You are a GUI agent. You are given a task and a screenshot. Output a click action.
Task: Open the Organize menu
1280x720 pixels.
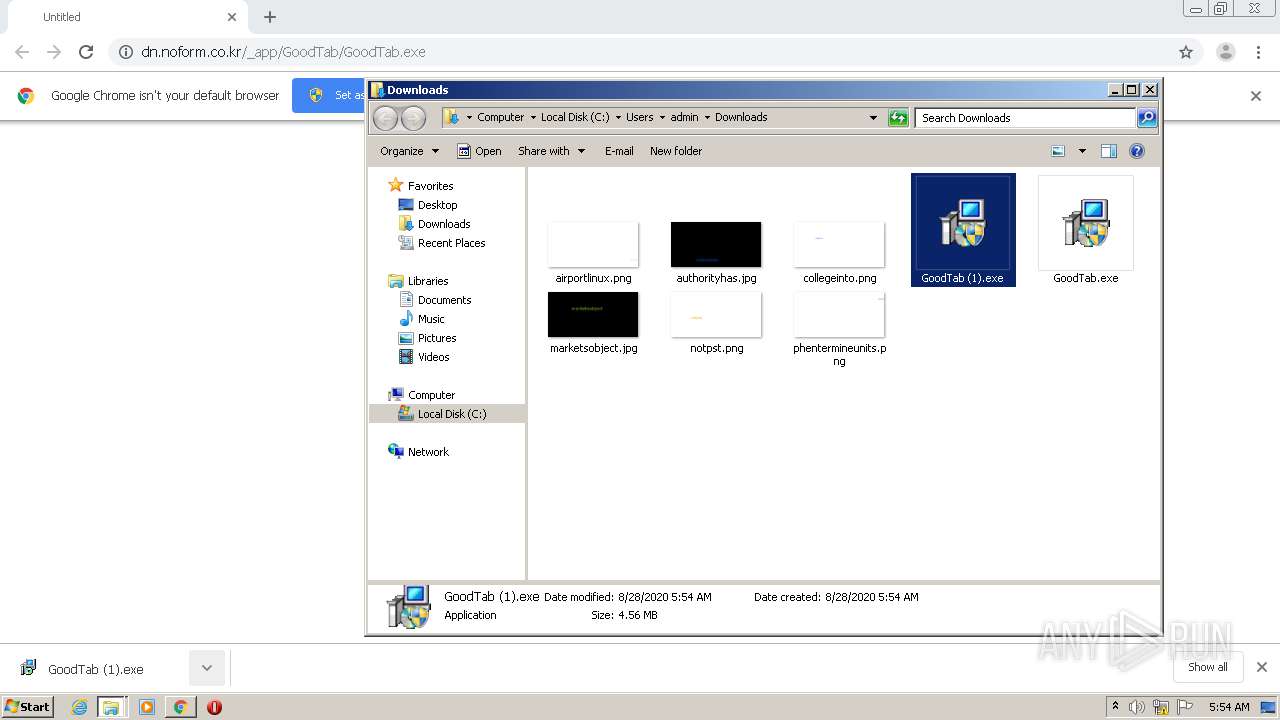[409, 151]
